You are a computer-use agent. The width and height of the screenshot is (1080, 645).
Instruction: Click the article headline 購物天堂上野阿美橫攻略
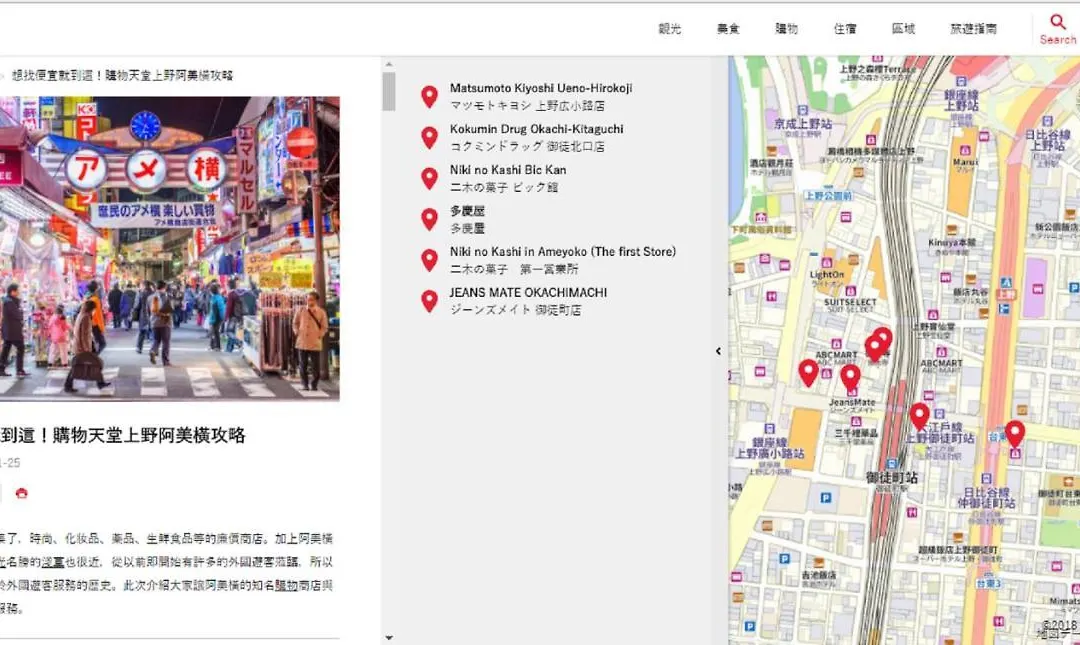point(123,435)
